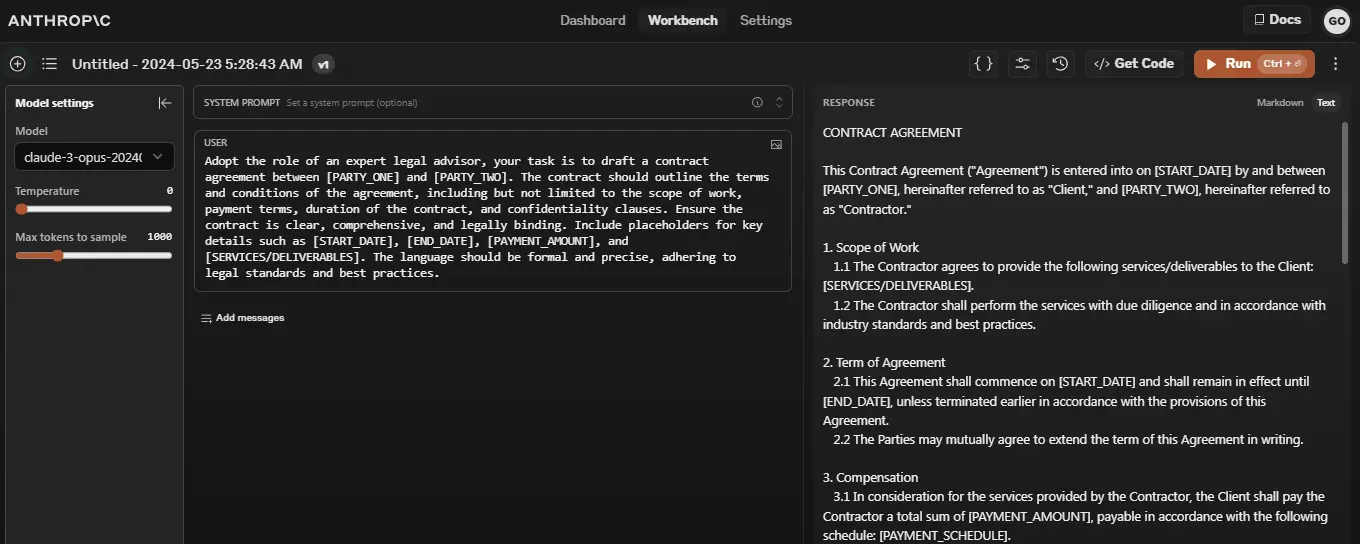Click the '3. Compensation' heading

click(x=870, y=478)
